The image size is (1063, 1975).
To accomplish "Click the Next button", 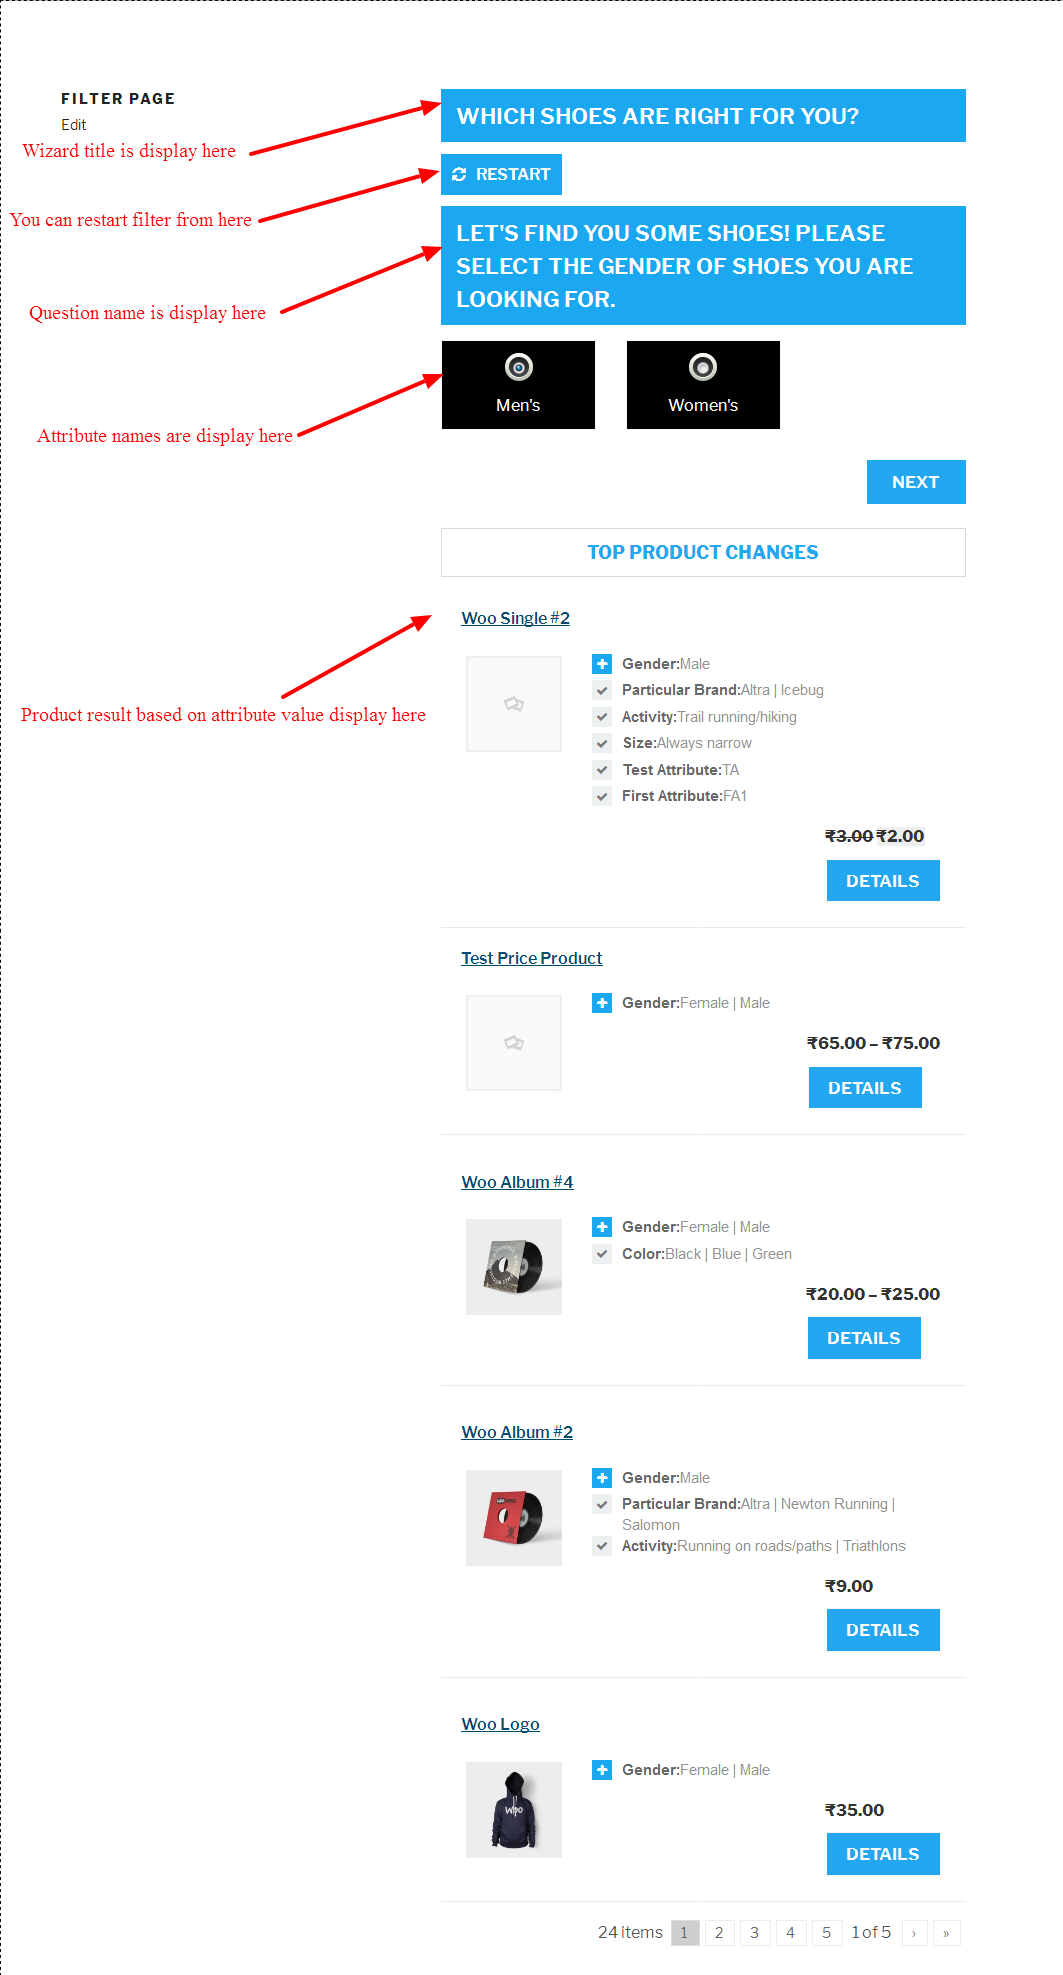I will click(916, 482).
